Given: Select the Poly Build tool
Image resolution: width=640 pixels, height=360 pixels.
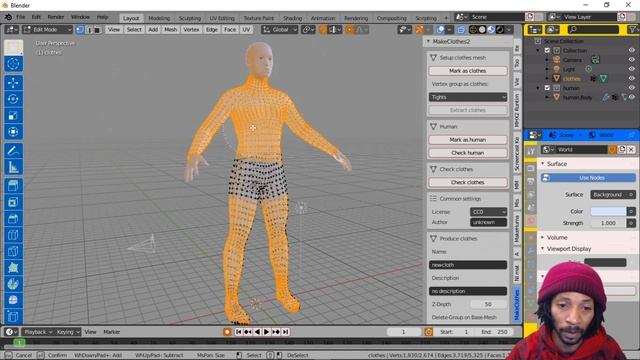Looking at the screenshot, I should coord(13,267).
